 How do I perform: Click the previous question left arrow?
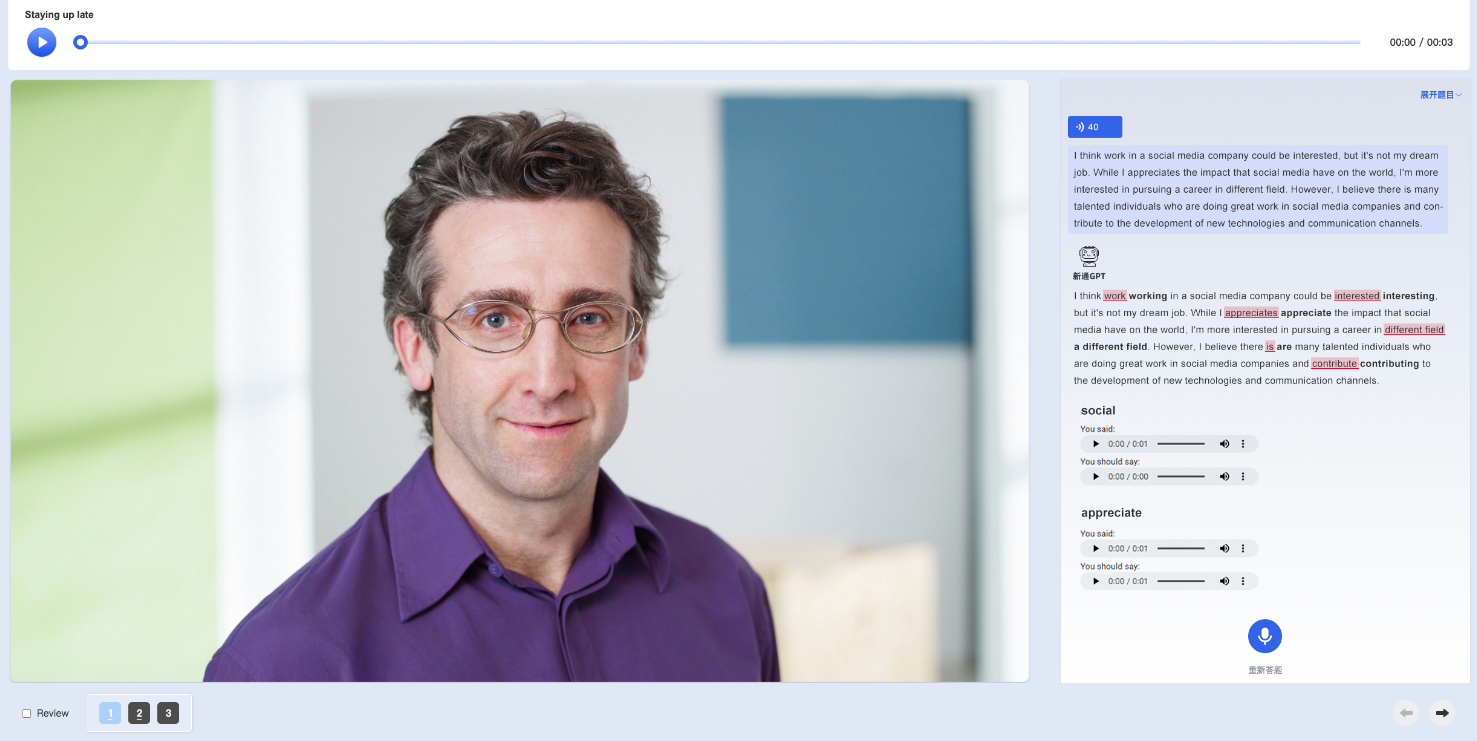[1406, 713]
